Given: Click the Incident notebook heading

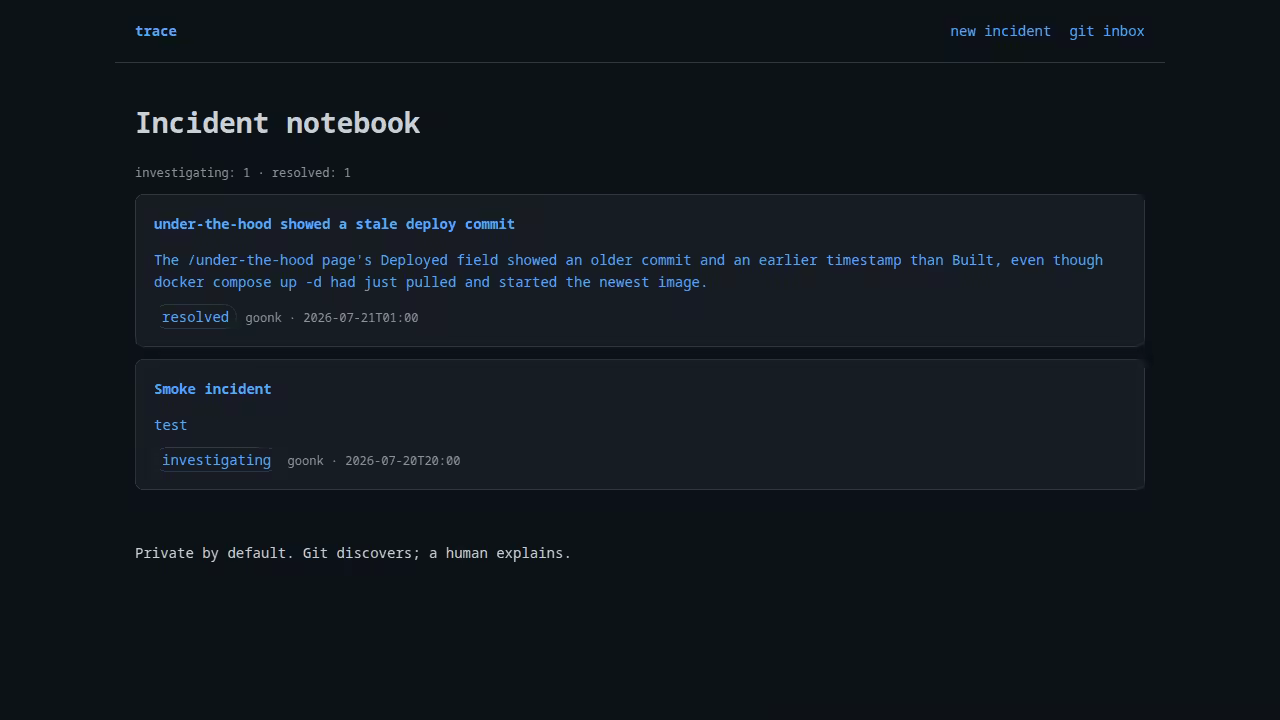Looking at the screenshot, I should point(278,123).
